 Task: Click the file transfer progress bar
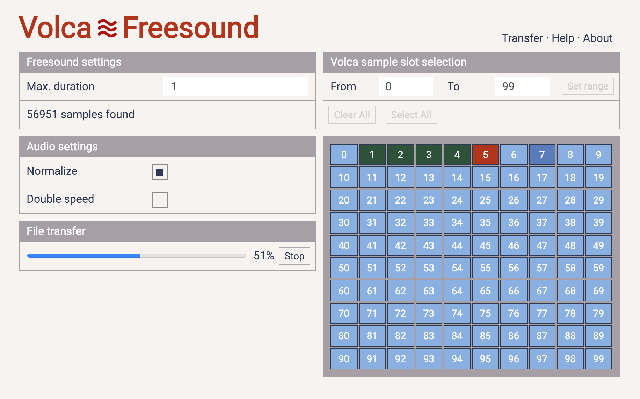136,256
